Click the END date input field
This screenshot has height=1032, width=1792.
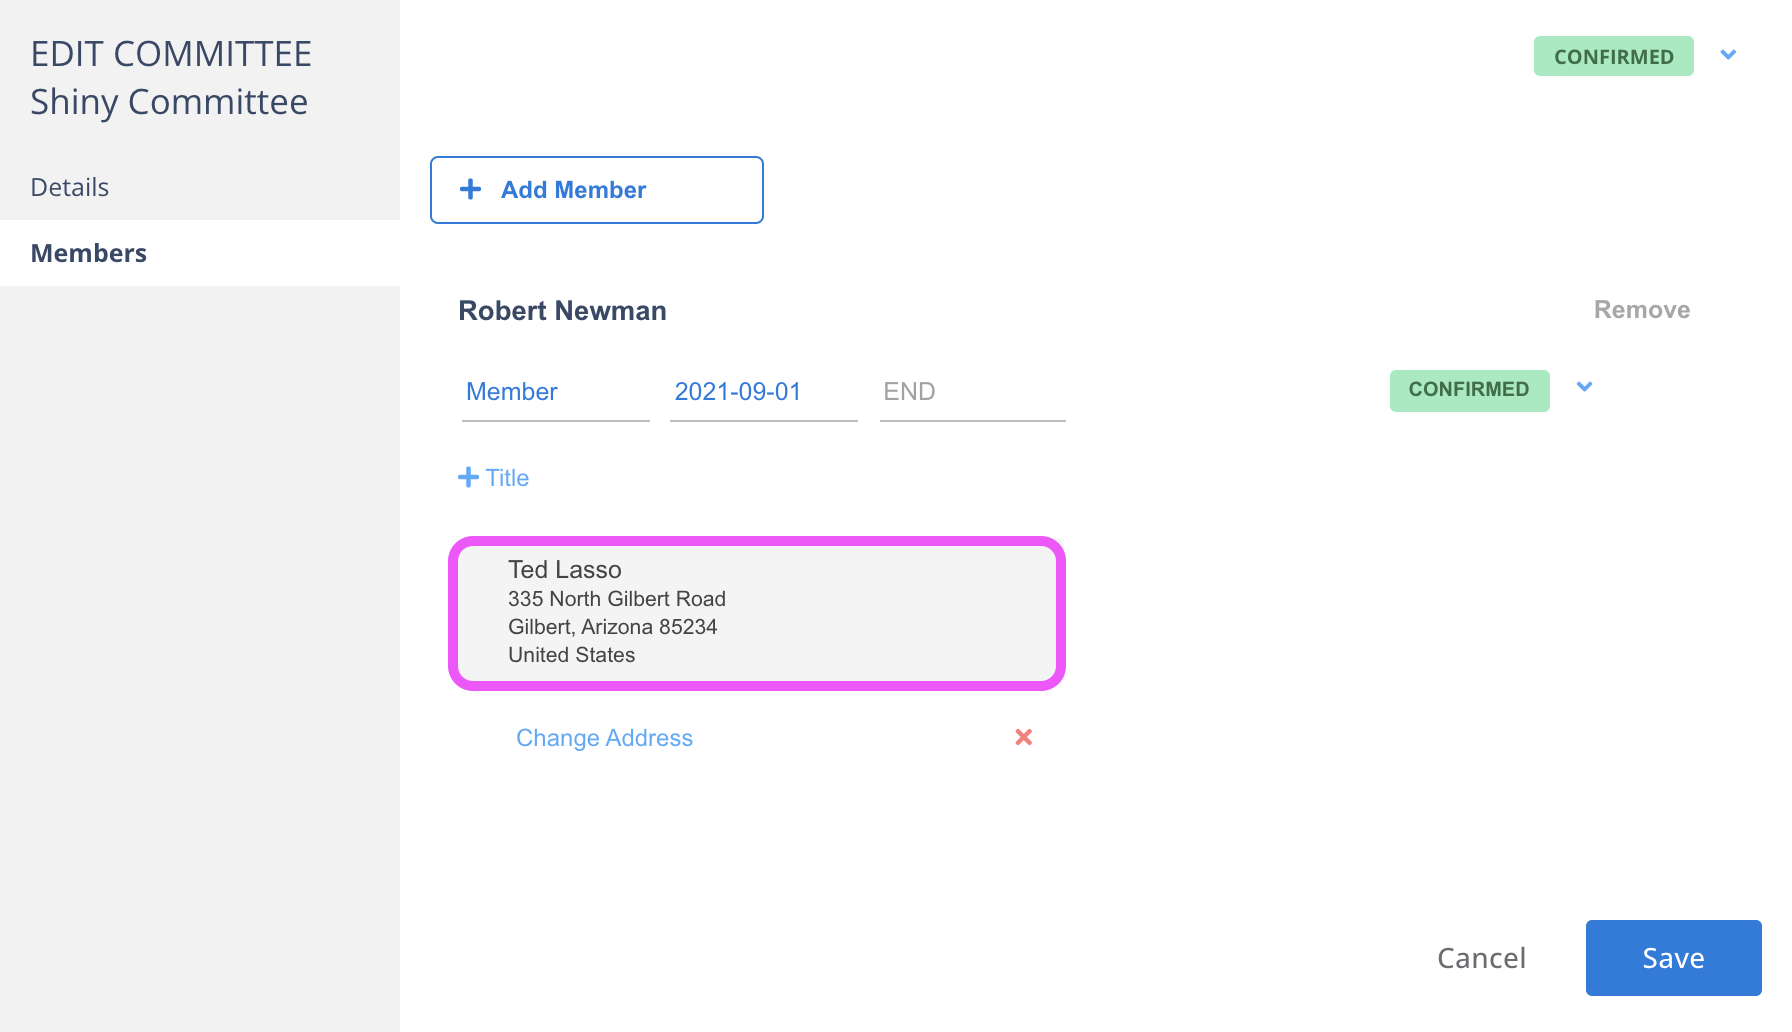(972, 392)
